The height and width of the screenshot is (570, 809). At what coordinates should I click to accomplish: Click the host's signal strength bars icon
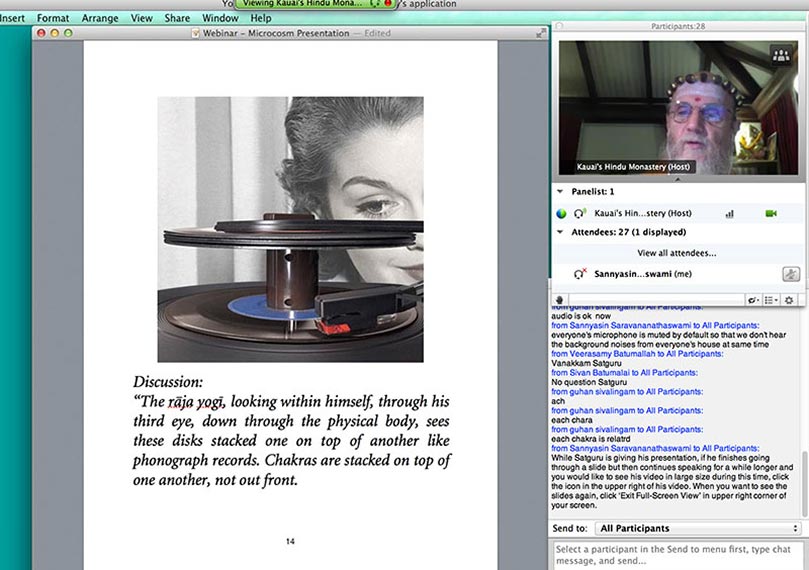[x=729, y=213]
